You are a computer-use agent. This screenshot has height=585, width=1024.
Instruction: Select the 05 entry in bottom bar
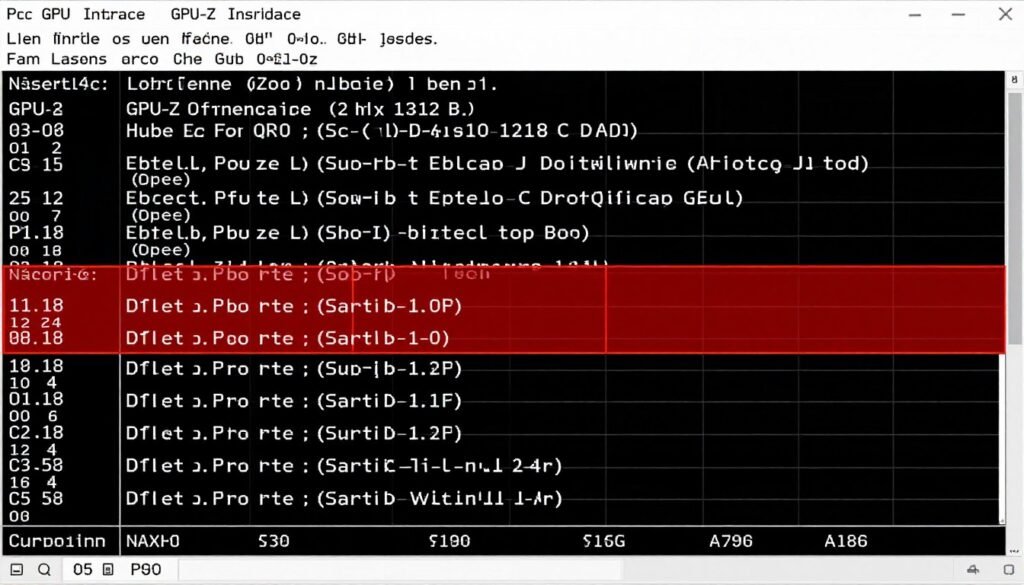[82, 569]
